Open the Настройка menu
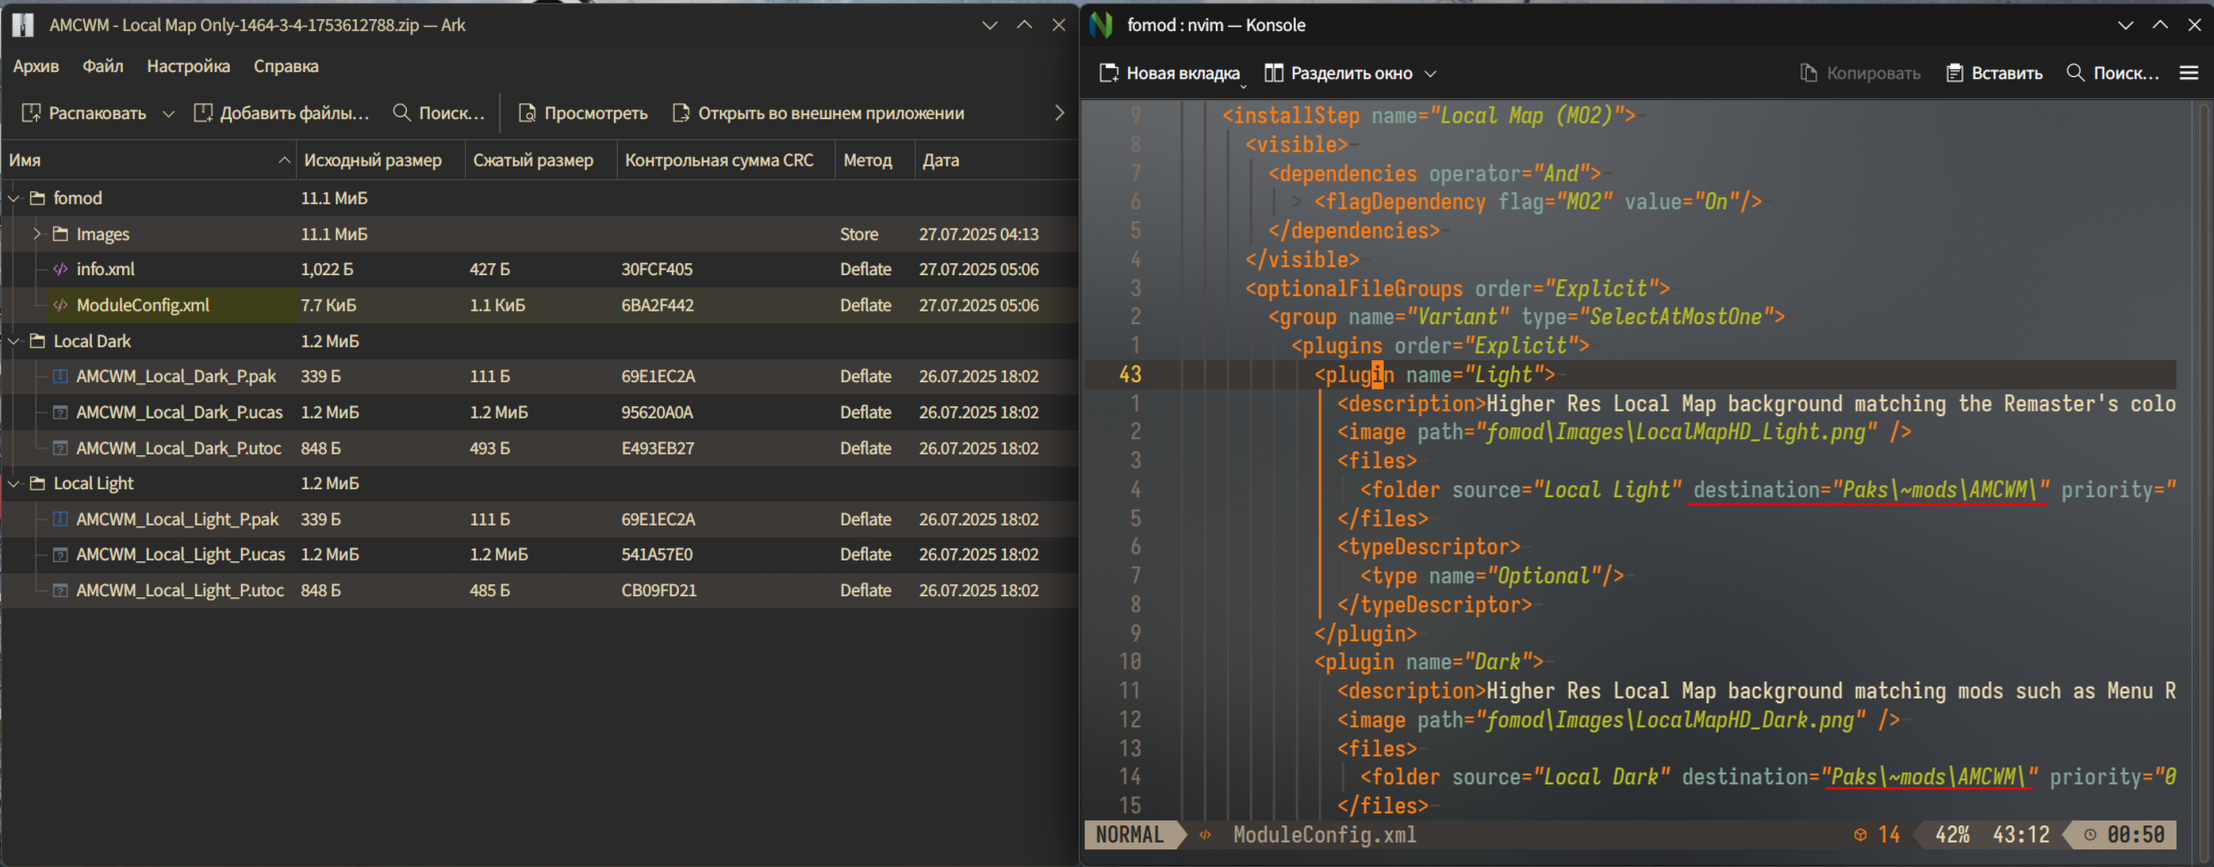This screenshot has width=2214, height=867. [188, 66]
